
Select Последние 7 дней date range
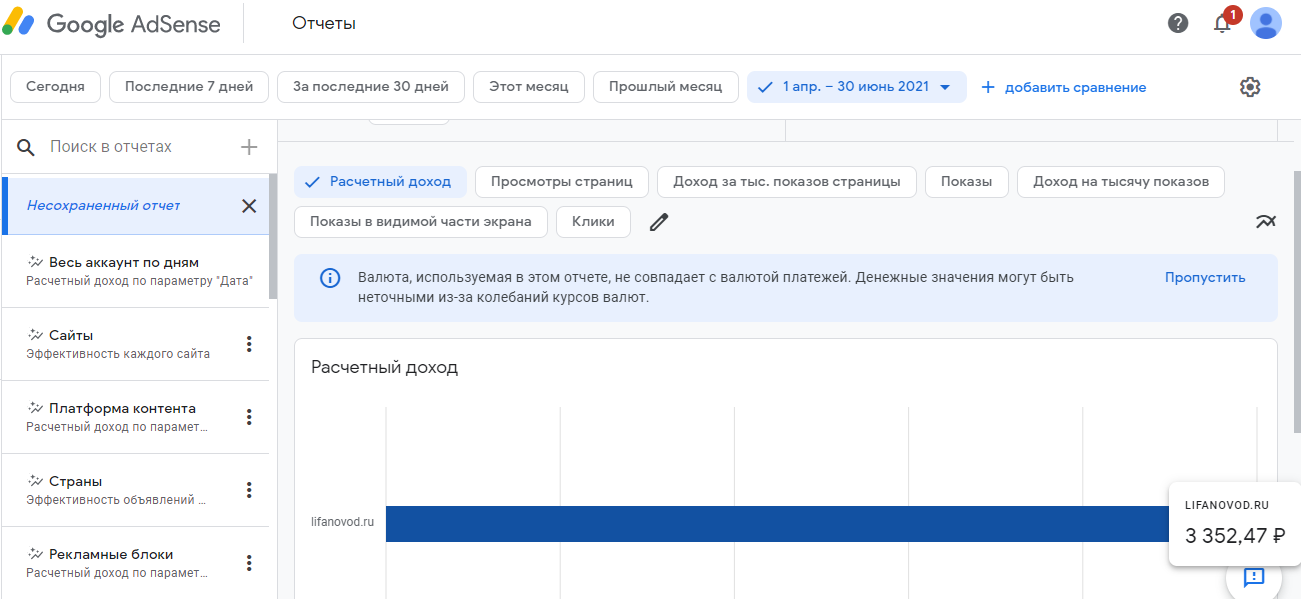[x=189, y=87]
